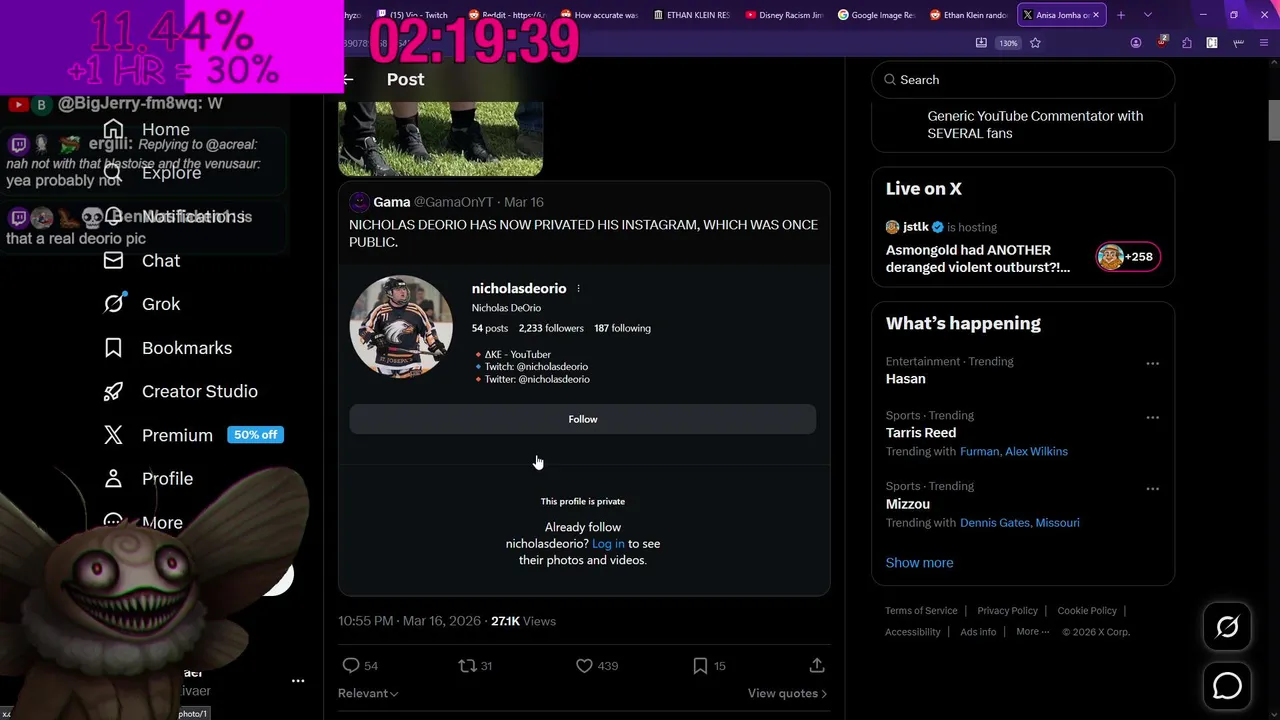Click three-dot menu beside Tarris Reed trend
Image resolution: width=1280 pixels, height=720 pixels.
[x=1152, y=417]
